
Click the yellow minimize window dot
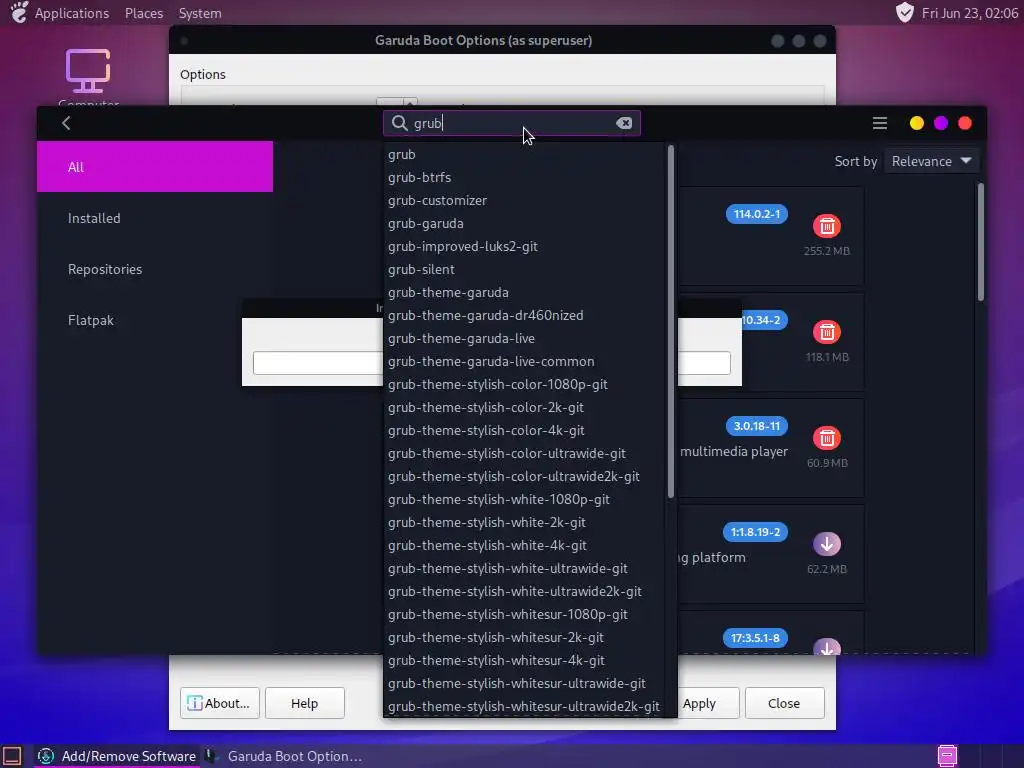917,123
